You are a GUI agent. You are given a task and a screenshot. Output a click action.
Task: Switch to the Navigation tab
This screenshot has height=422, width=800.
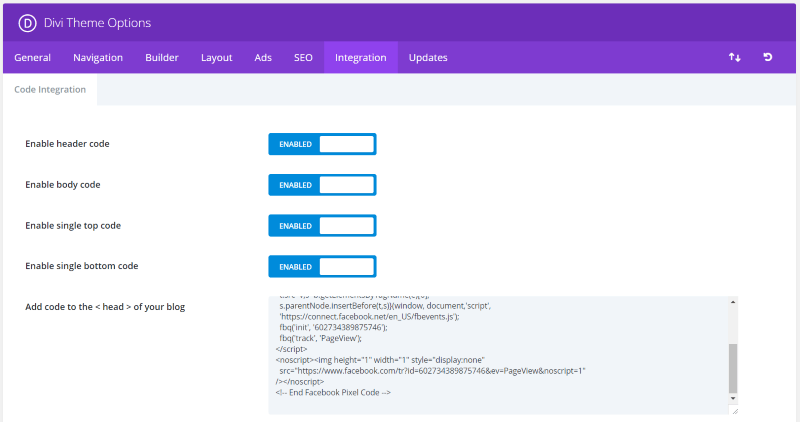click(x=98, y=58)
